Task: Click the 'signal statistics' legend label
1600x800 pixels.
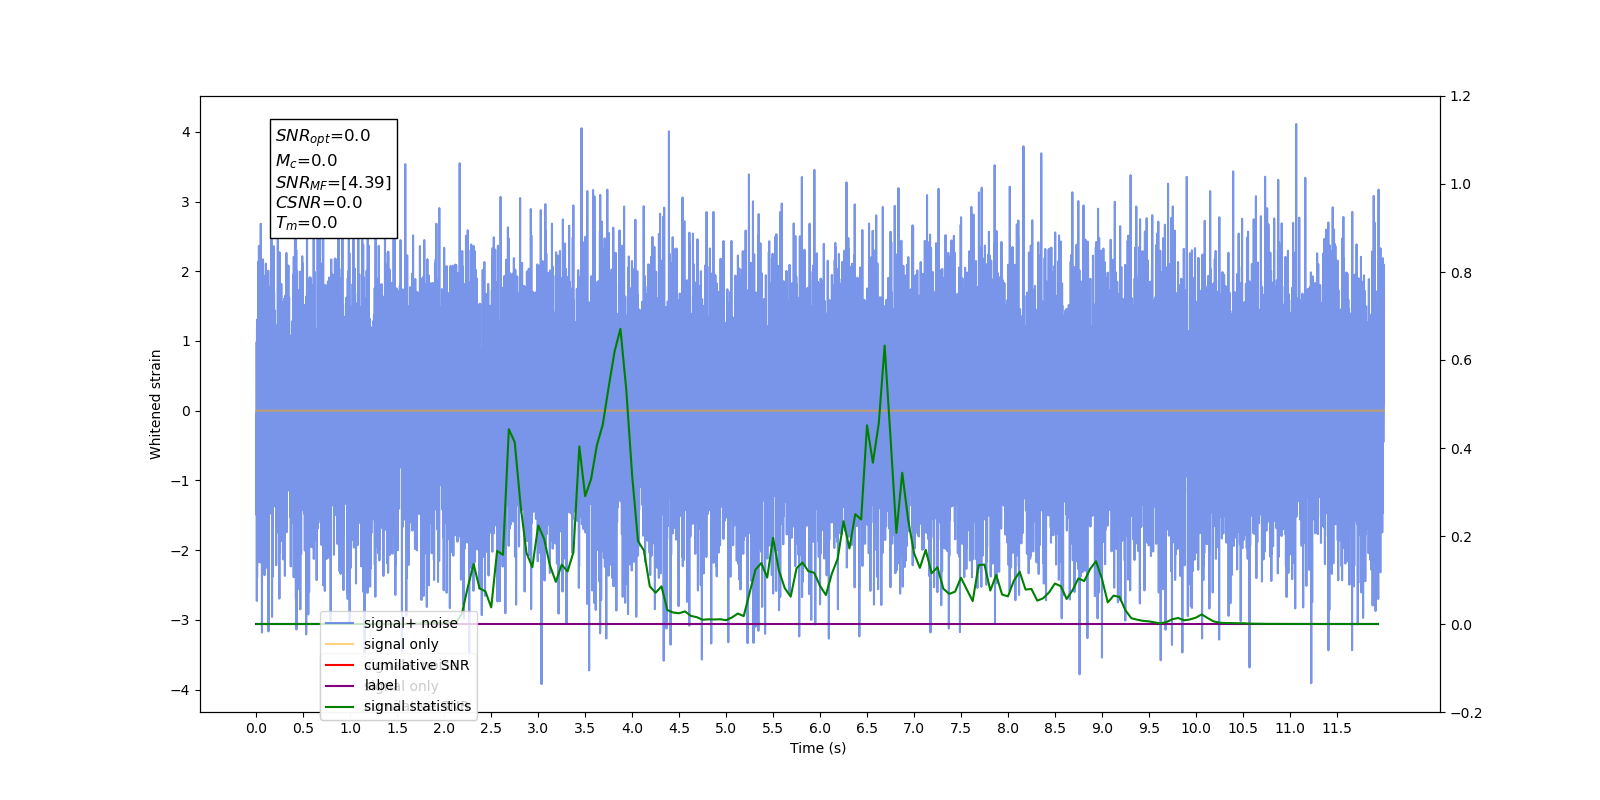Action: pyautogui.click(x=417, y=706)
